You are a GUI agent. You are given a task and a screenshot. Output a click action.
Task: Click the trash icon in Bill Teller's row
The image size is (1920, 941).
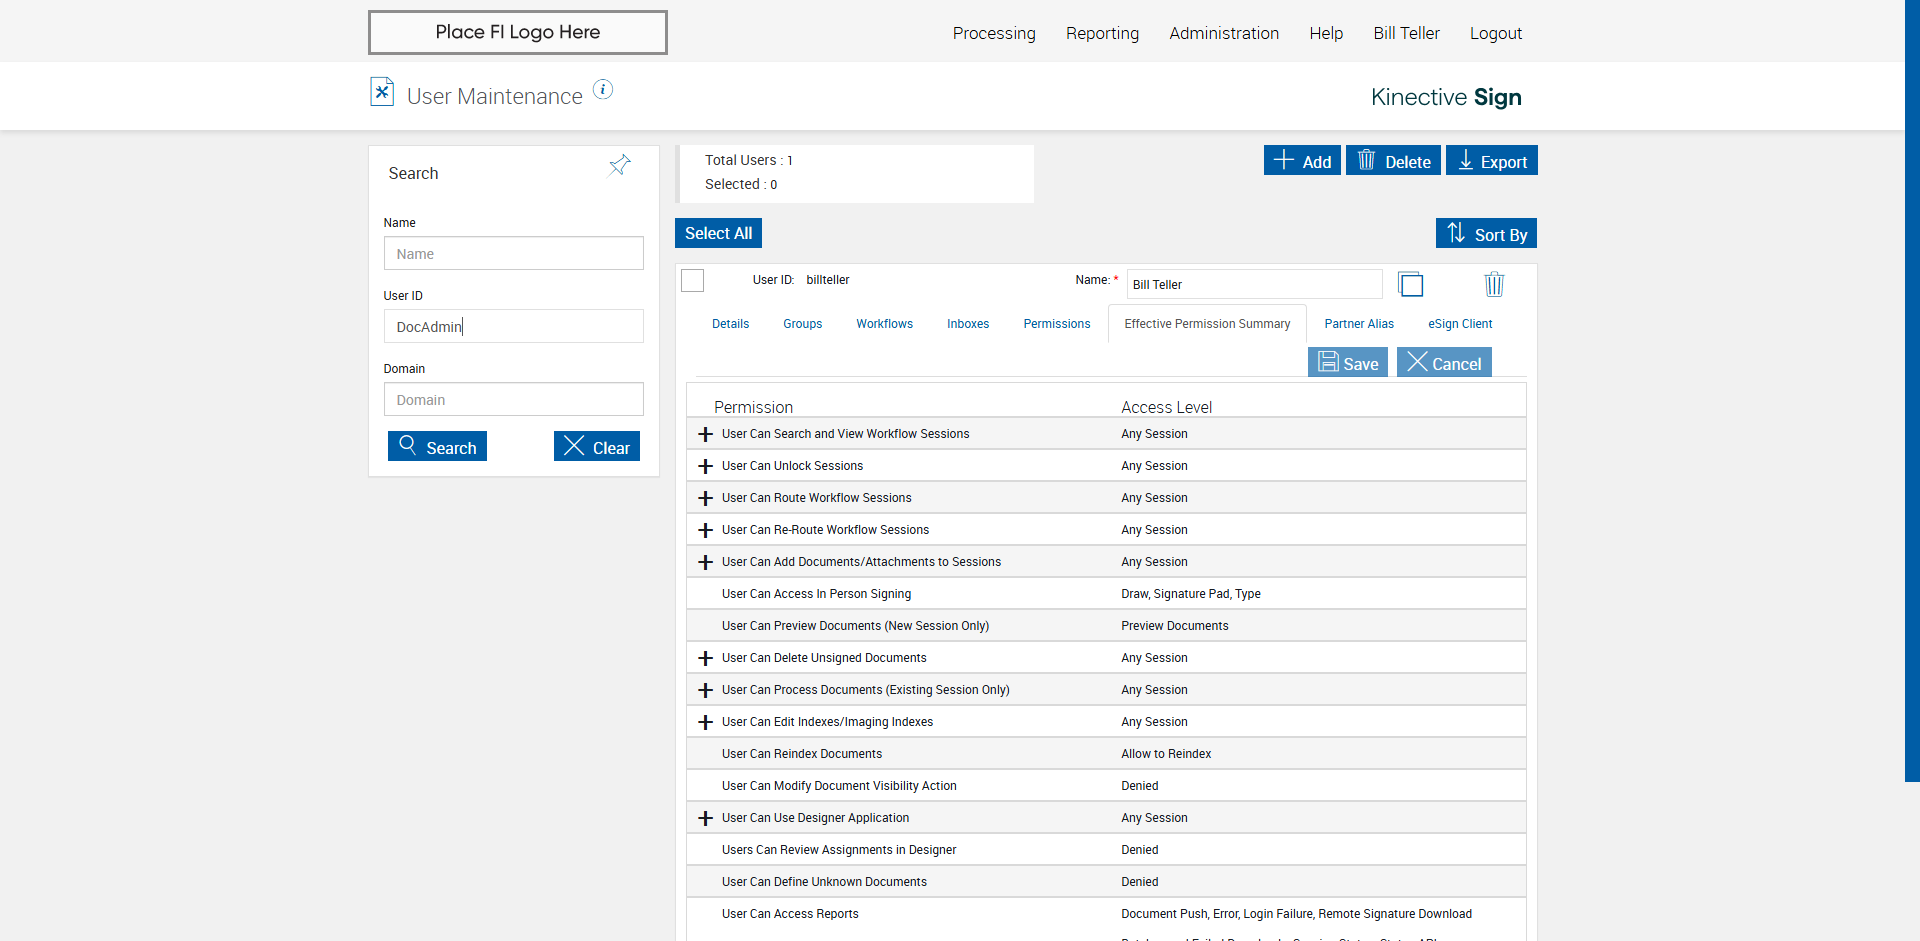(x=1493, y=285)
